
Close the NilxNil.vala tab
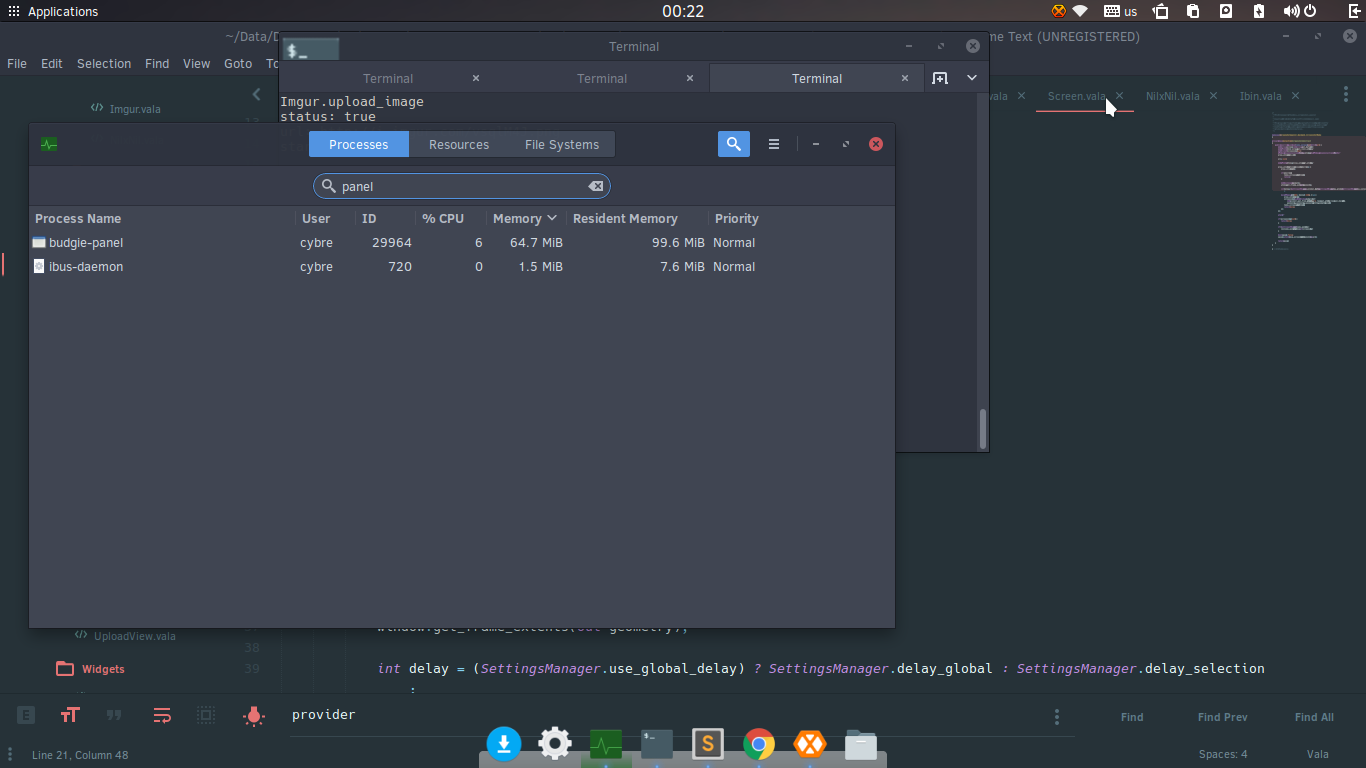click(1213, 96)
